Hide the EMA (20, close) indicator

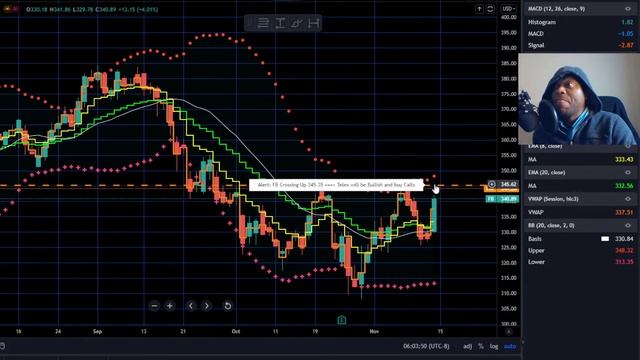tap(628, 172)
